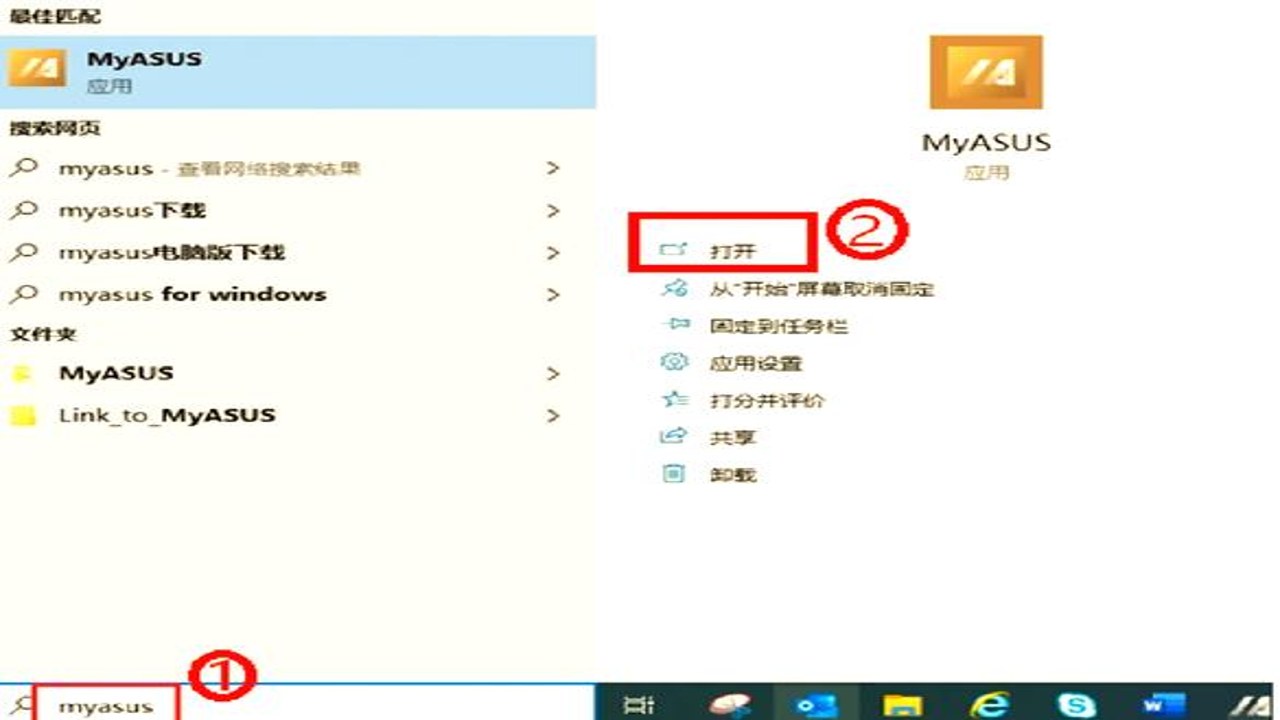Expand the MyASUS folder result arrow
1280x720 pixels.
553,374
